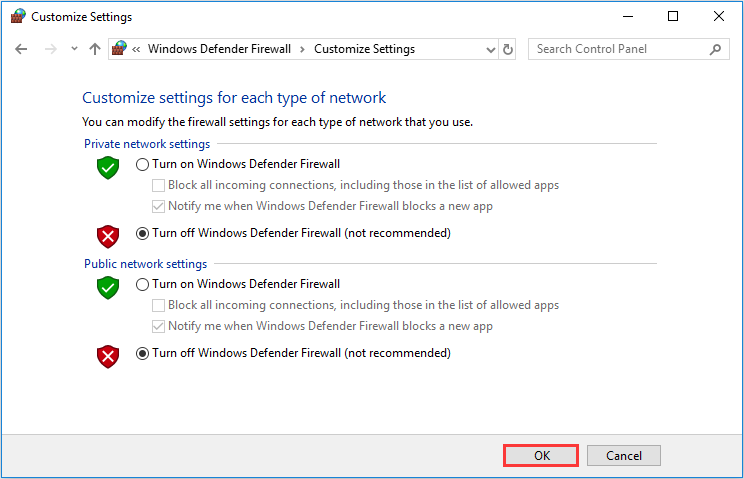Check Block all incoming connections under Public

[x=158, y=305]
